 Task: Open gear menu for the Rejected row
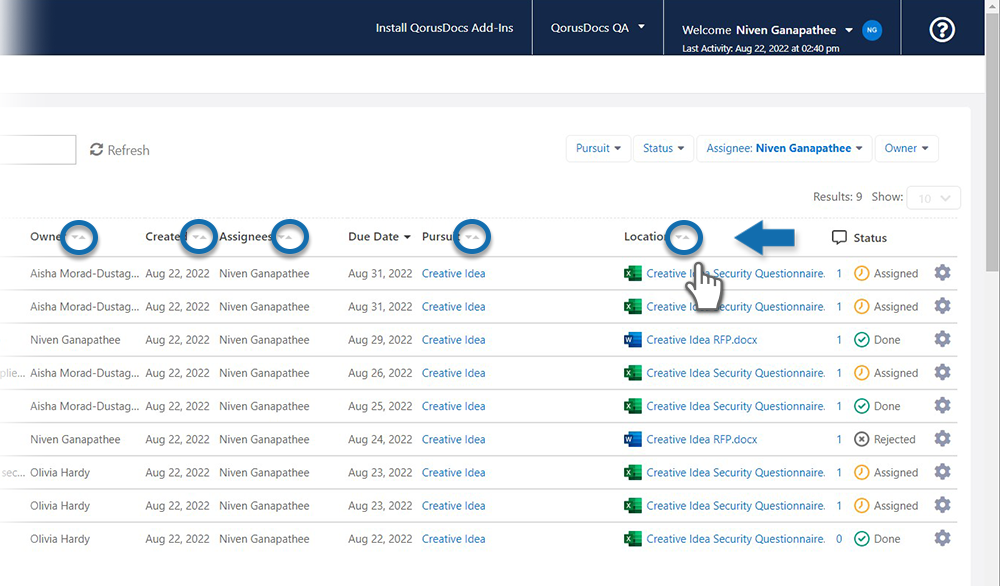tap(942, 439)
